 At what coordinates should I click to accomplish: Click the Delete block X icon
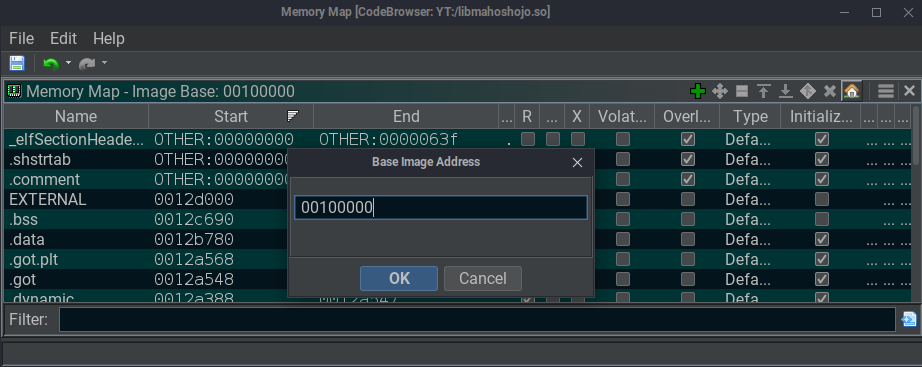(830, 91)
